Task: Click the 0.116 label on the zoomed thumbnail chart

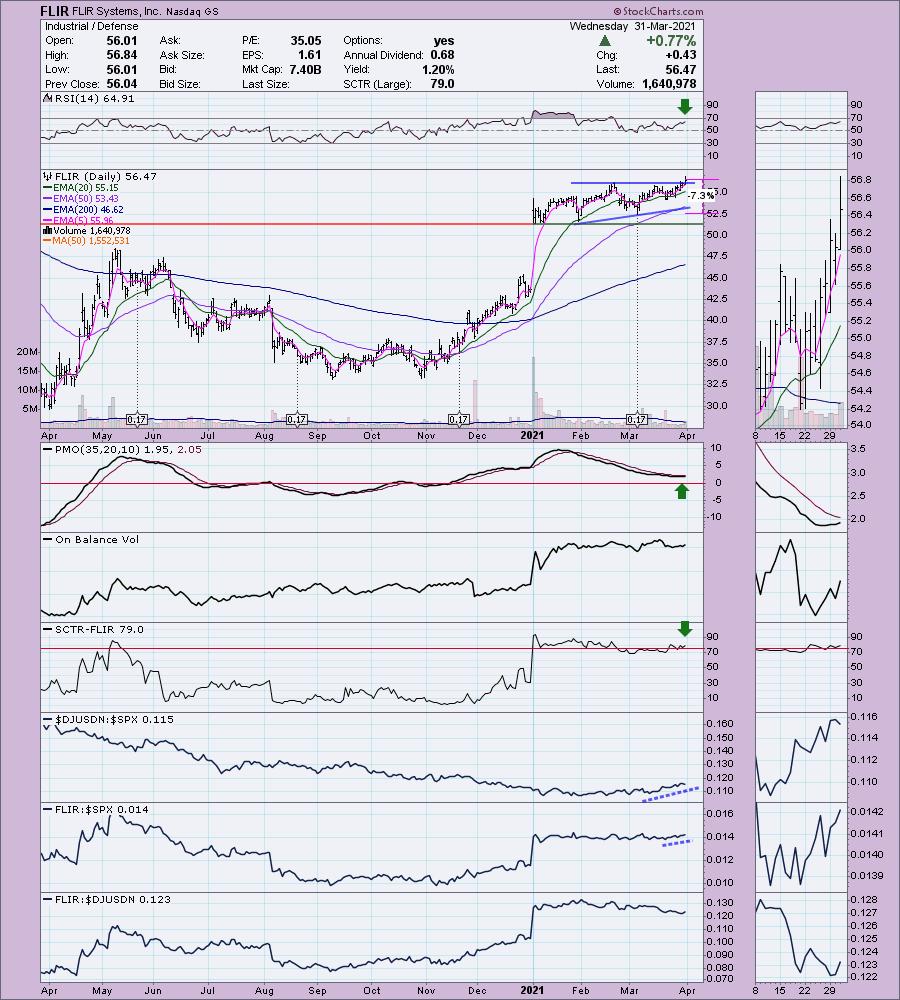Action: pos(864,716)
